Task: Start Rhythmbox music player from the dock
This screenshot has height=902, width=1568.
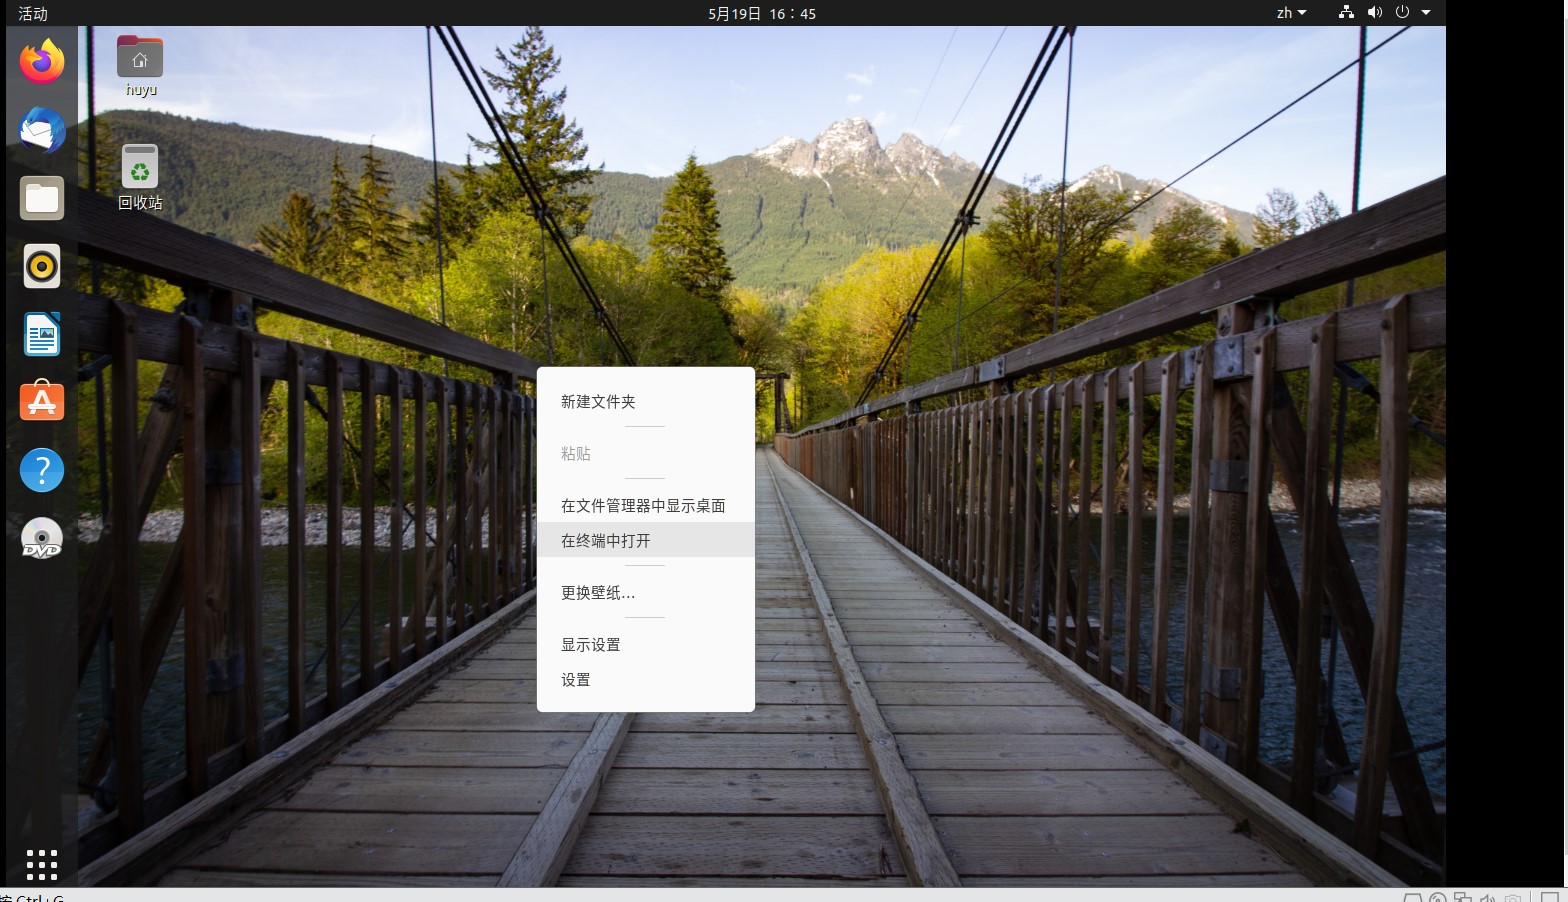Action: coord(42,266)
